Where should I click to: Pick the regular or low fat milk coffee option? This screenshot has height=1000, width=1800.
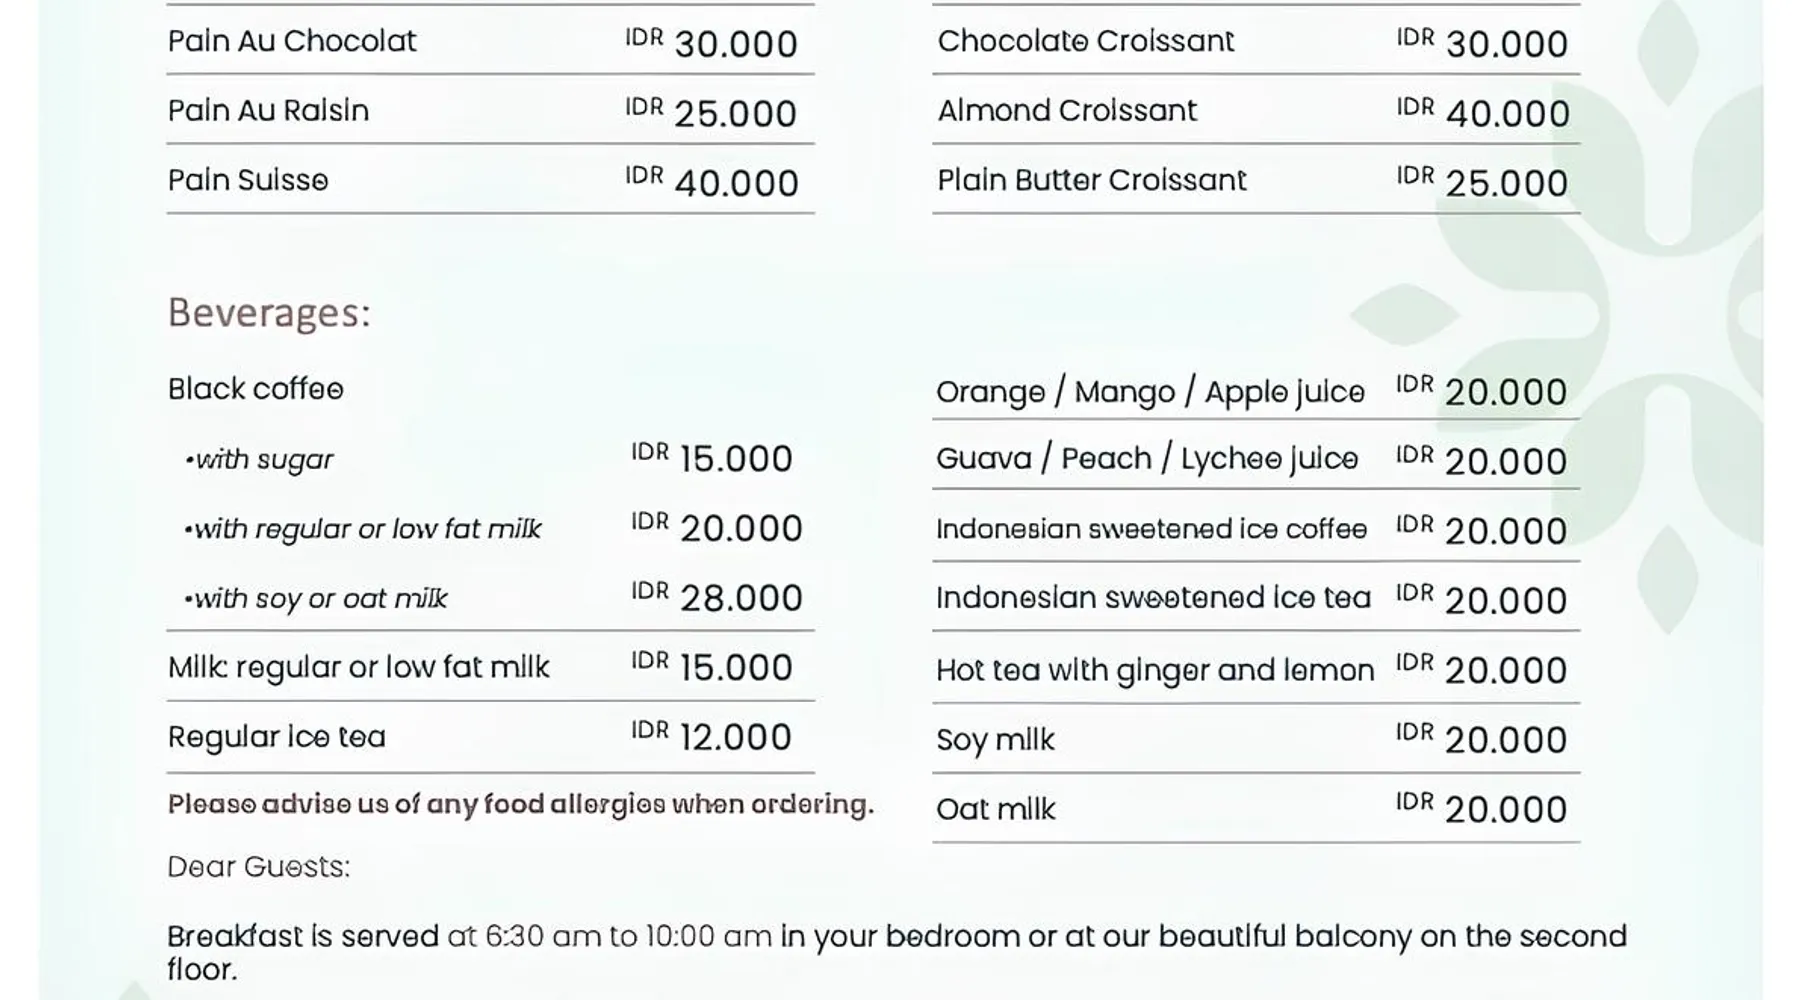pos(364,529)
